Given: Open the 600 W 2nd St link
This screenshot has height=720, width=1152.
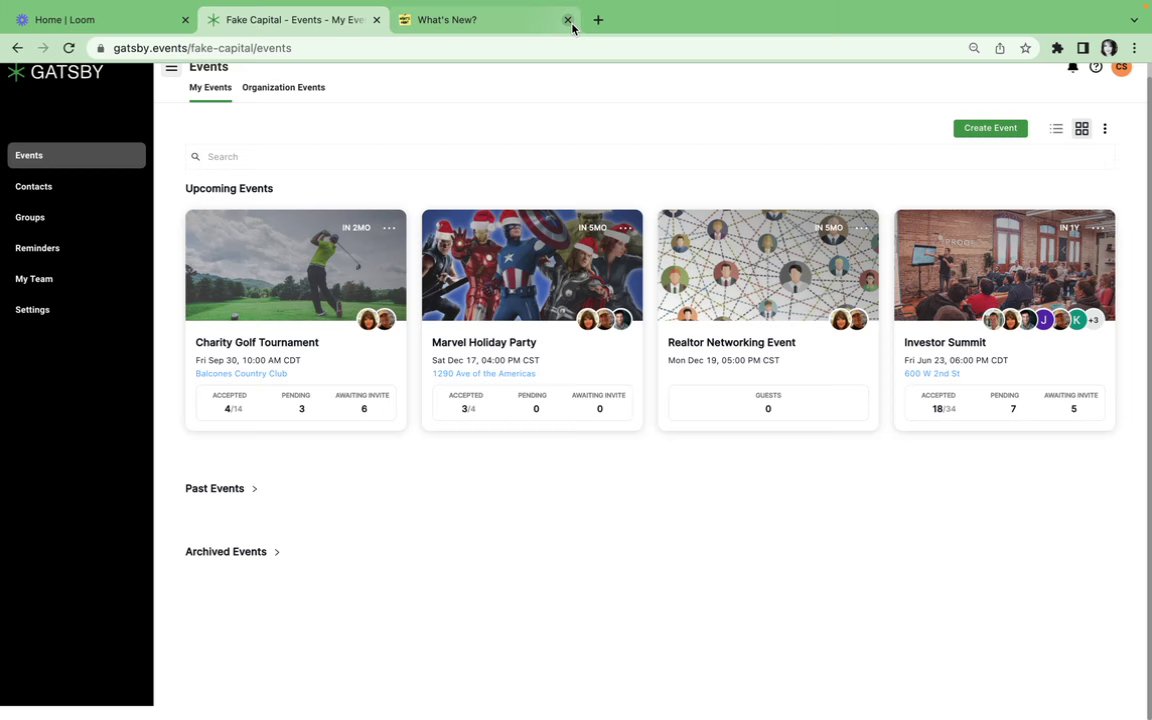Looking at the screenshot, I should tap(932, 373).
